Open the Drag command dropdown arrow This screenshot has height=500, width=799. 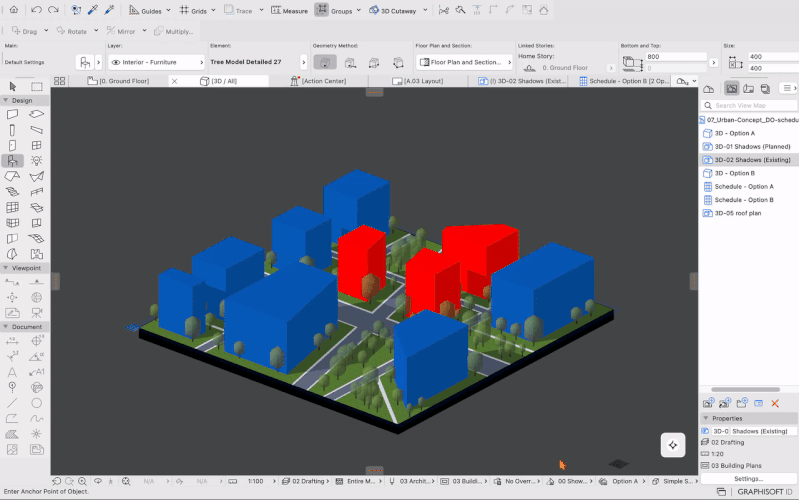[46, 31]
